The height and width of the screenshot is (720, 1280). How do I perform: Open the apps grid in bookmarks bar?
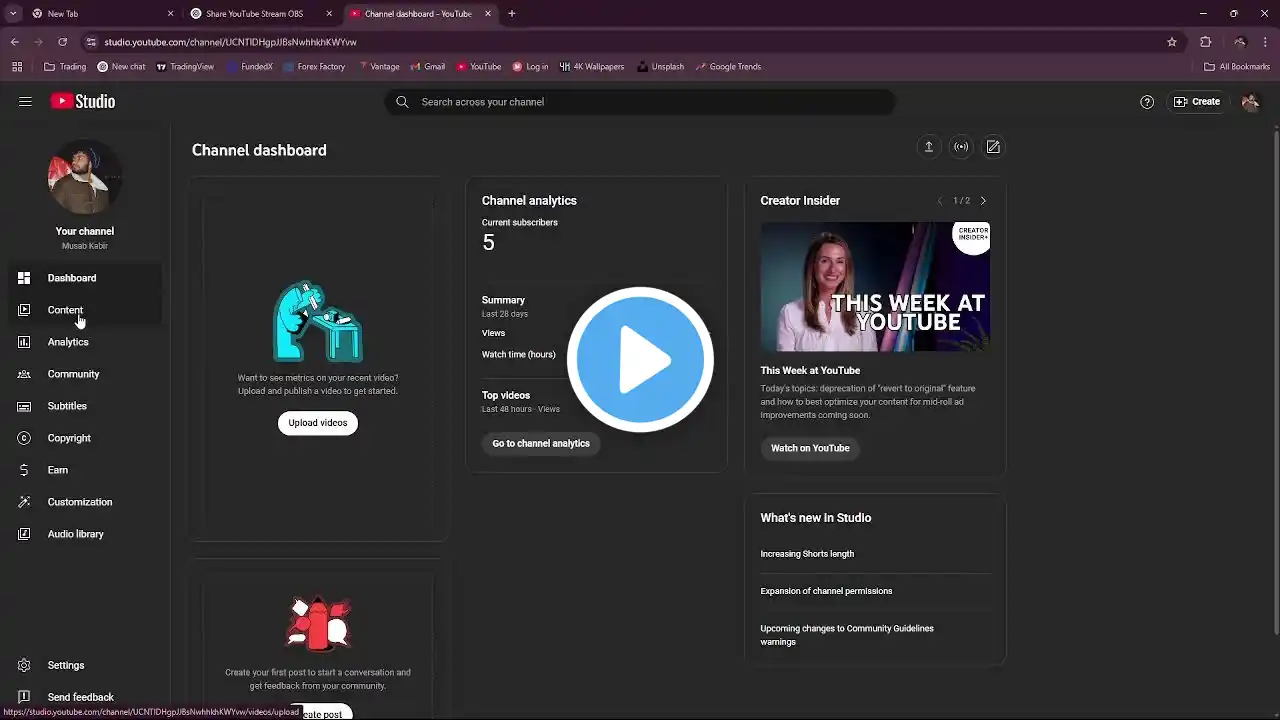tap(17, 67)
